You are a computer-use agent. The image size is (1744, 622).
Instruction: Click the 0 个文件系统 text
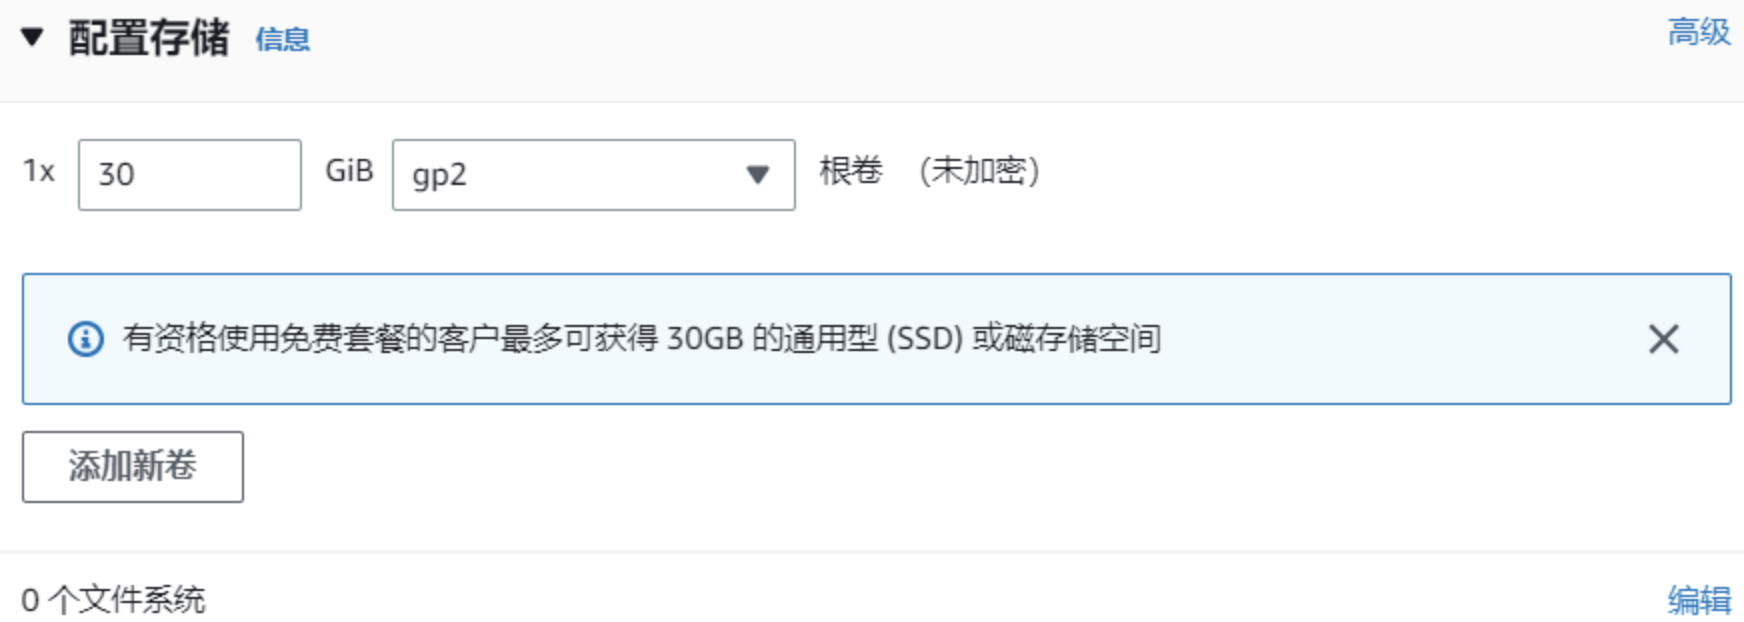(x=113, y=600)
